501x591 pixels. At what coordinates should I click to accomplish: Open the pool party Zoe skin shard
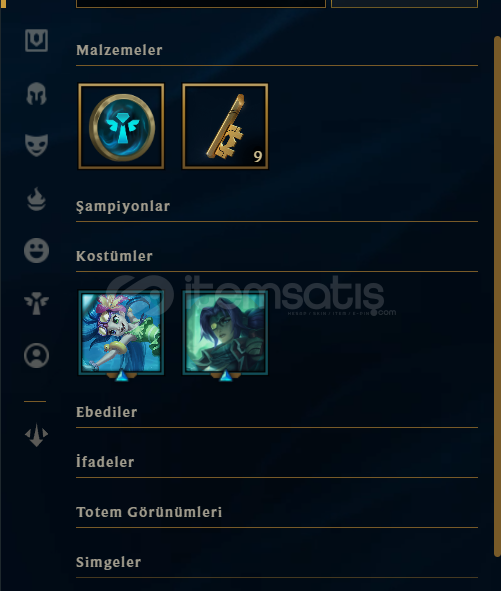(x=121, y=333)
